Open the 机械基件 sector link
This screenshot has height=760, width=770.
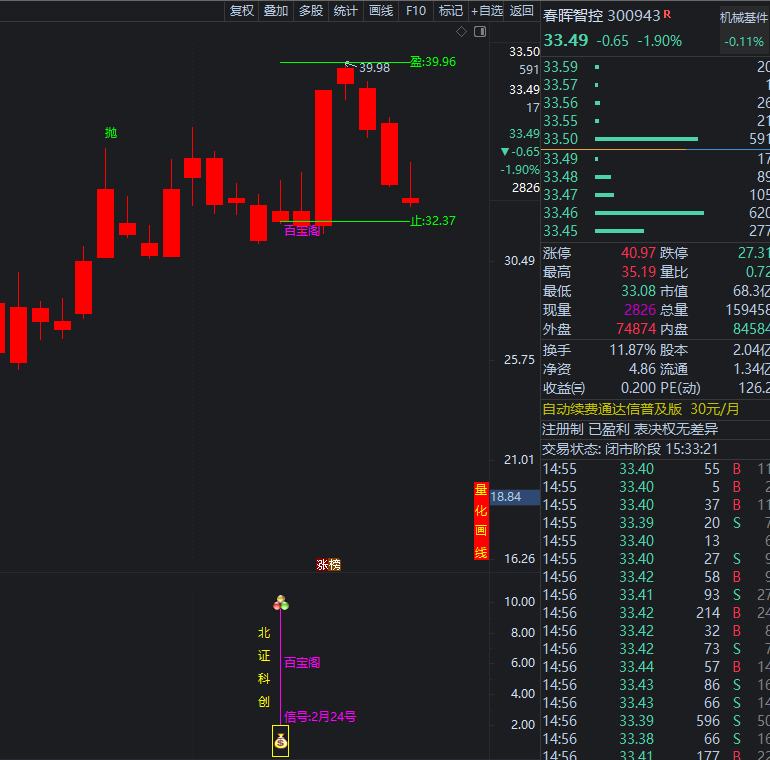click(x=744, y=17)
